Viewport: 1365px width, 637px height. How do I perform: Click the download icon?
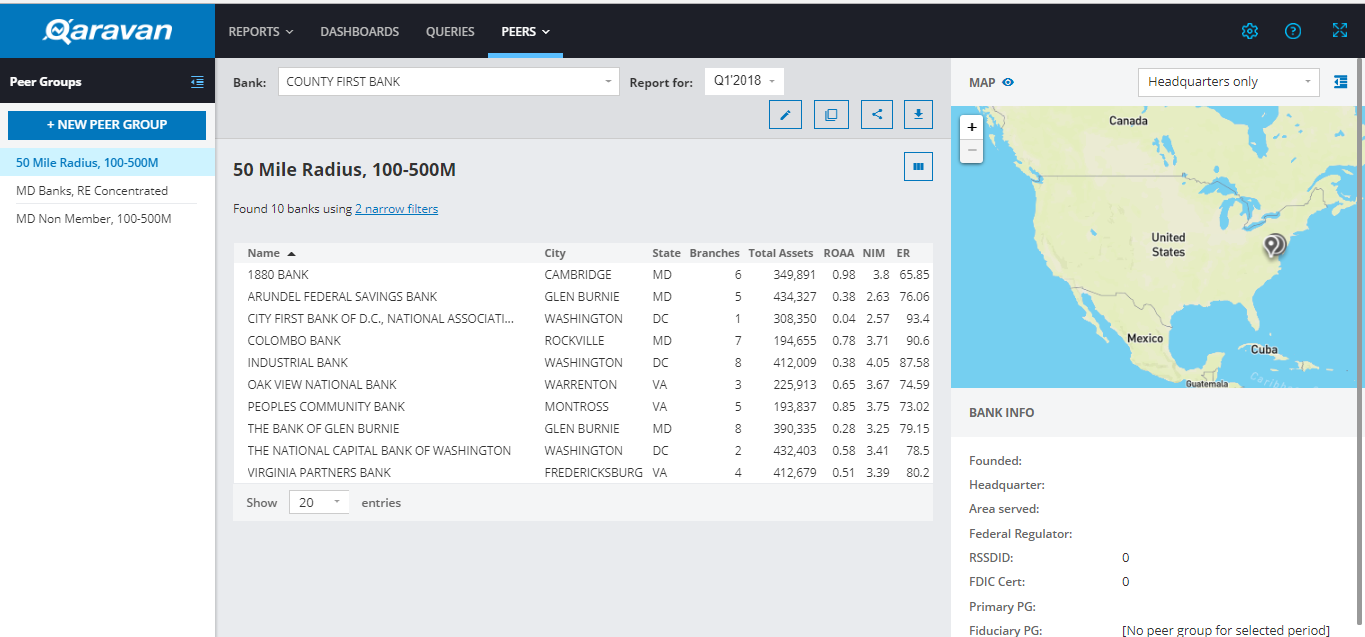918,115
